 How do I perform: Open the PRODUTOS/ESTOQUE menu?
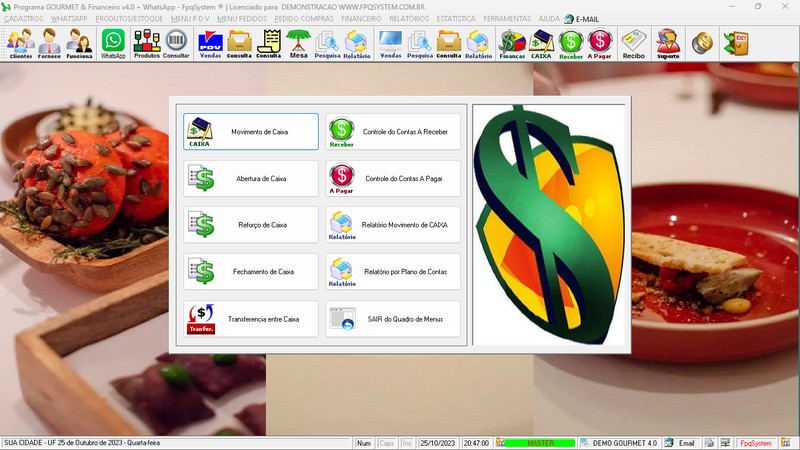point(129,19)
